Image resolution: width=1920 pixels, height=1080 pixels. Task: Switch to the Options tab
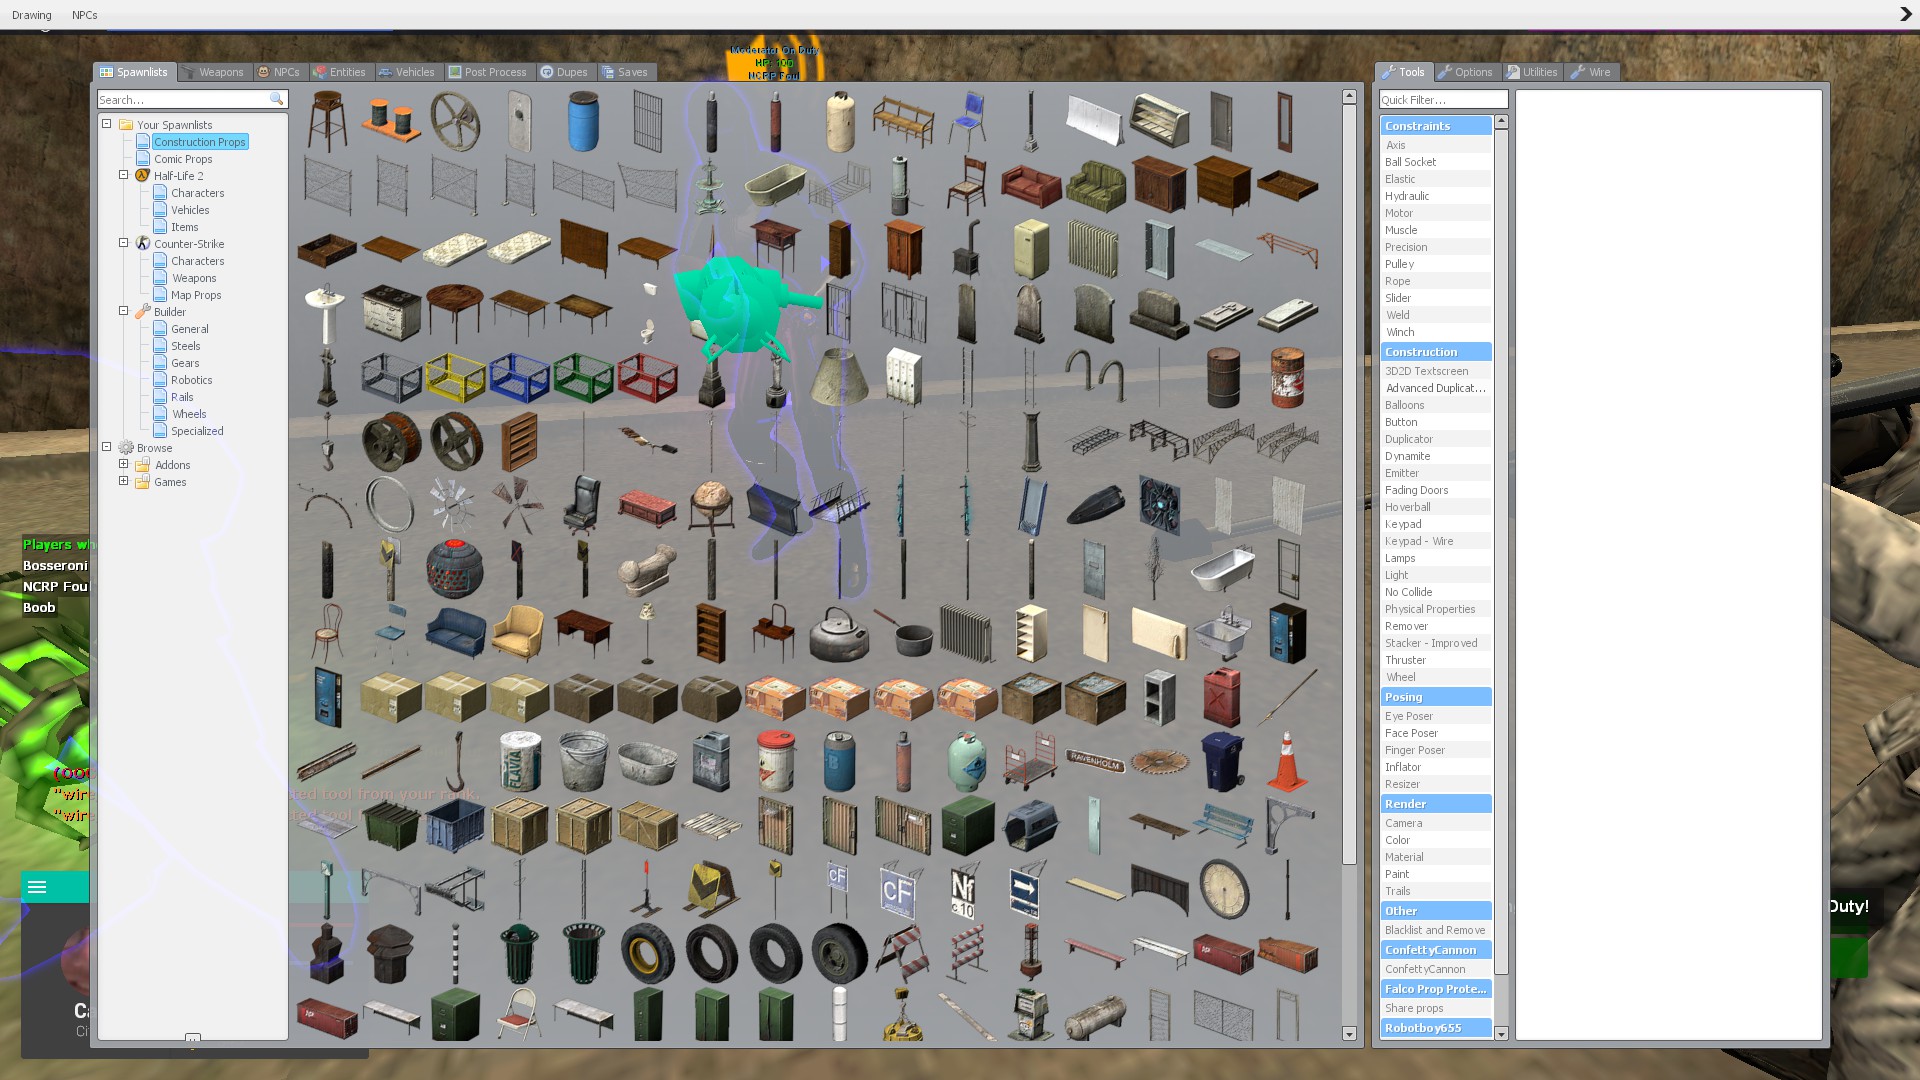(x=1466, y=72)
